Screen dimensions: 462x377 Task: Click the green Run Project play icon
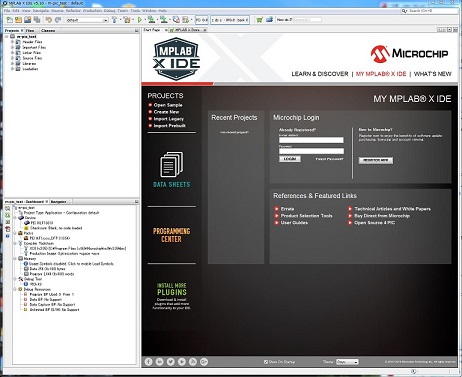pos(140,20)
